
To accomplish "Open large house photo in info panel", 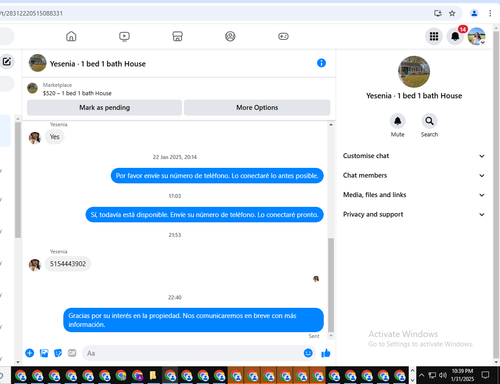I will pyautogui.click(x=414, y=72).
